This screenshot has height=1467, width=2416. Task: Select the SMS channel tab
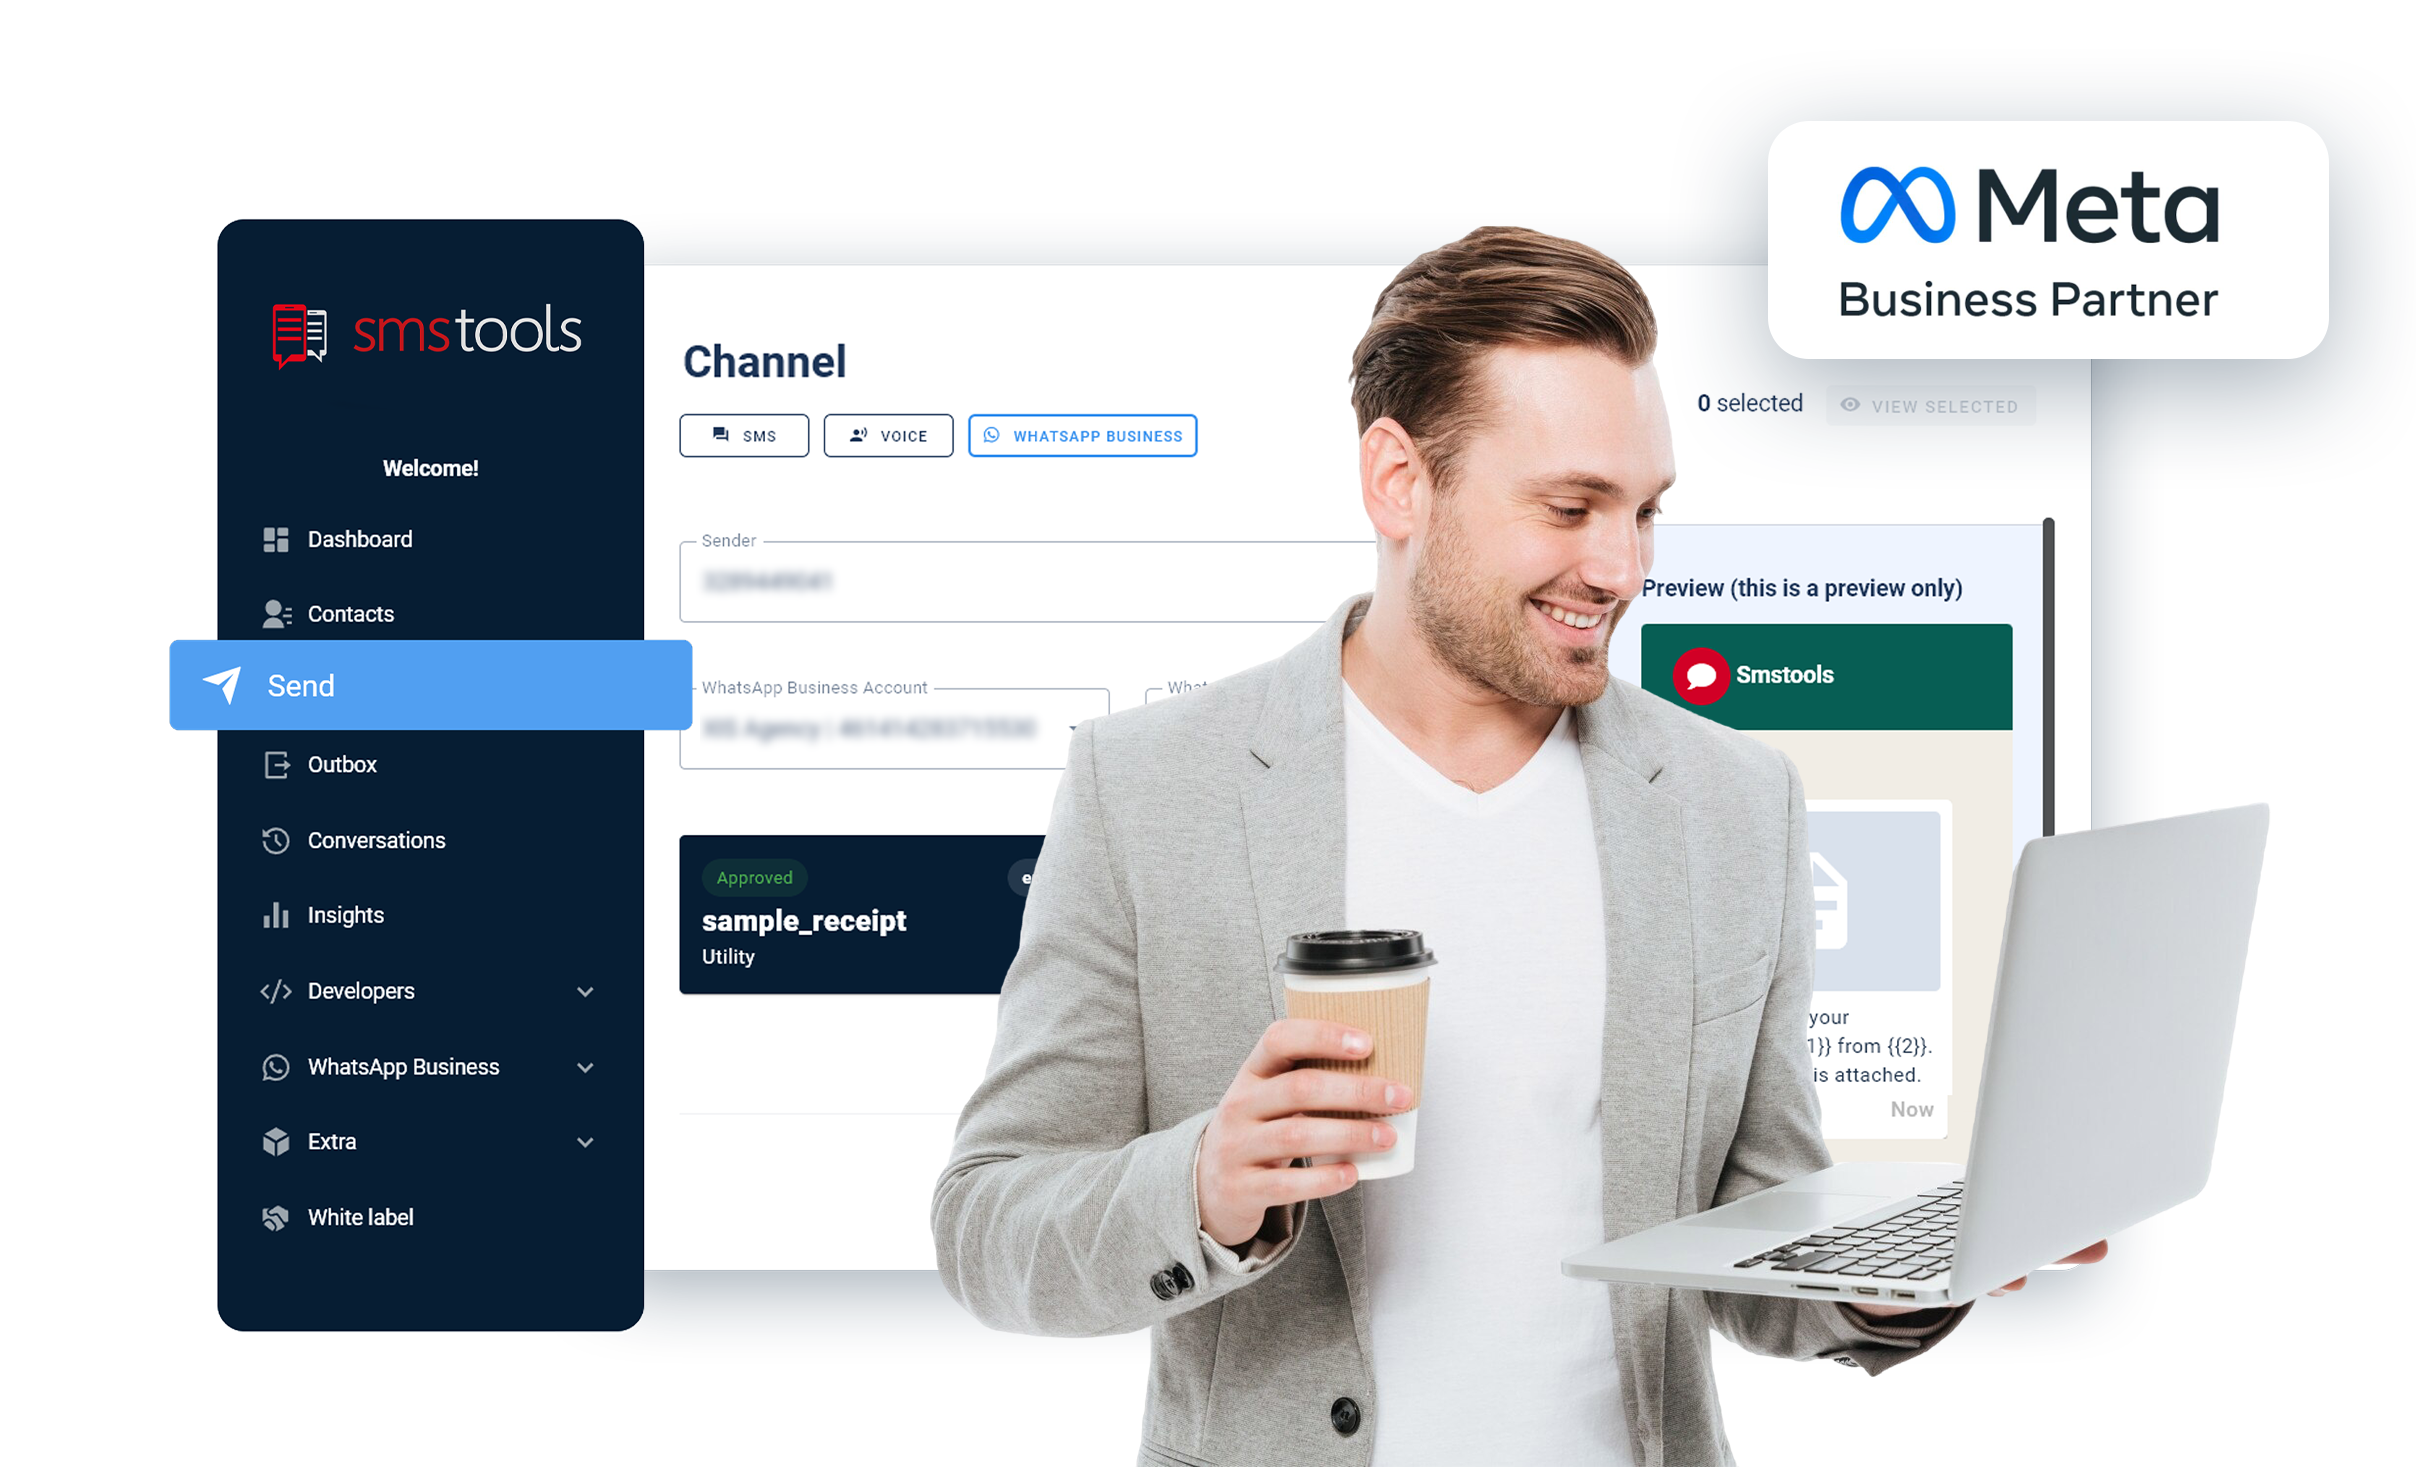point(744,433)
